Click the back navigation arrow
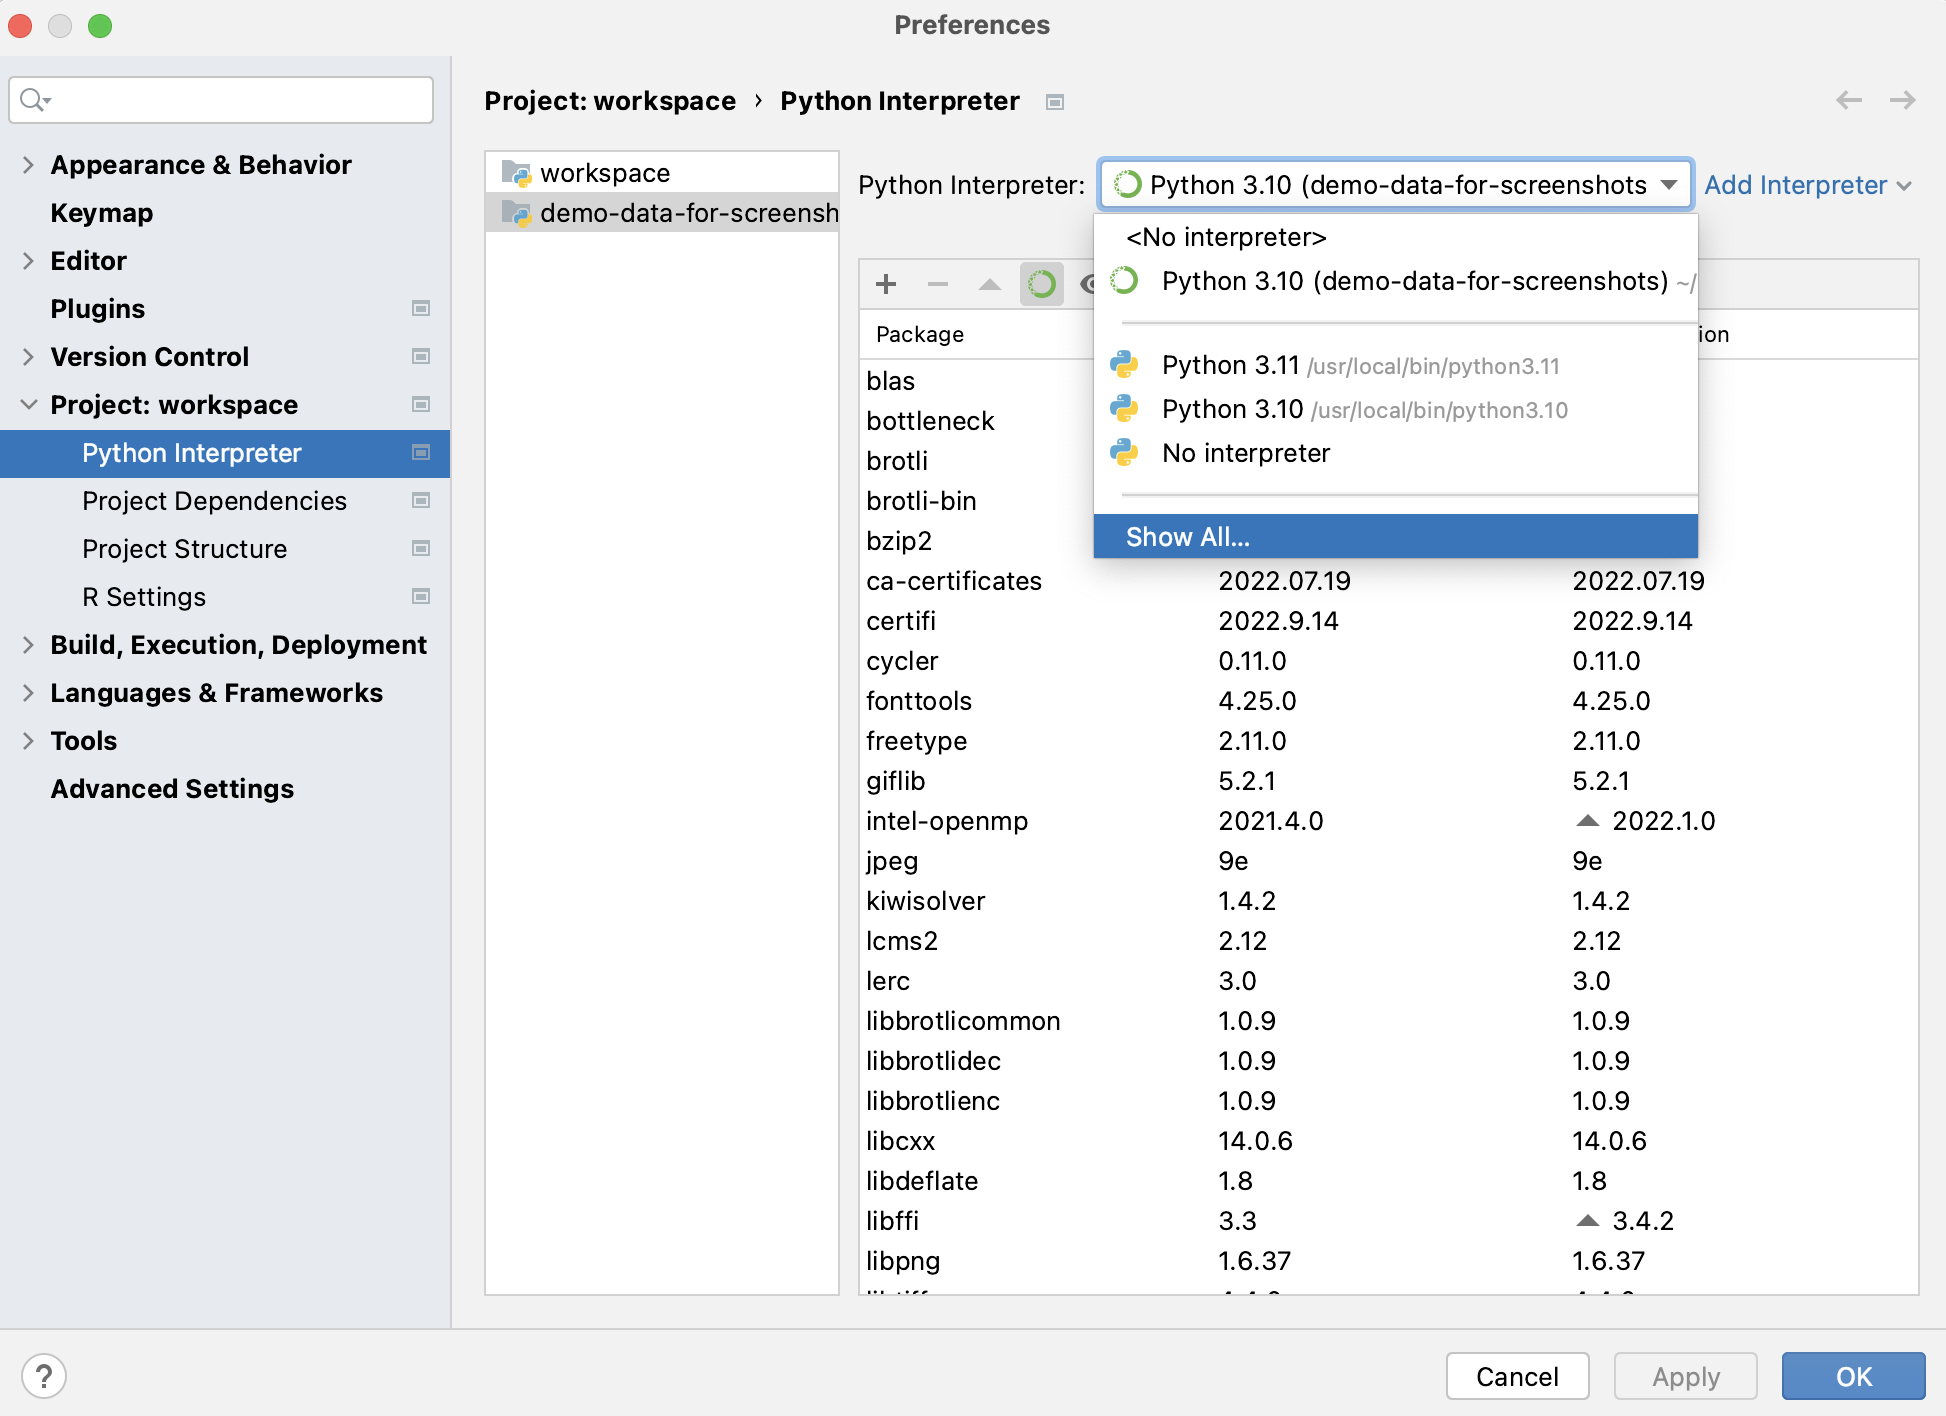The height and width of the screenshot is (1416, 1946). 1849,100
